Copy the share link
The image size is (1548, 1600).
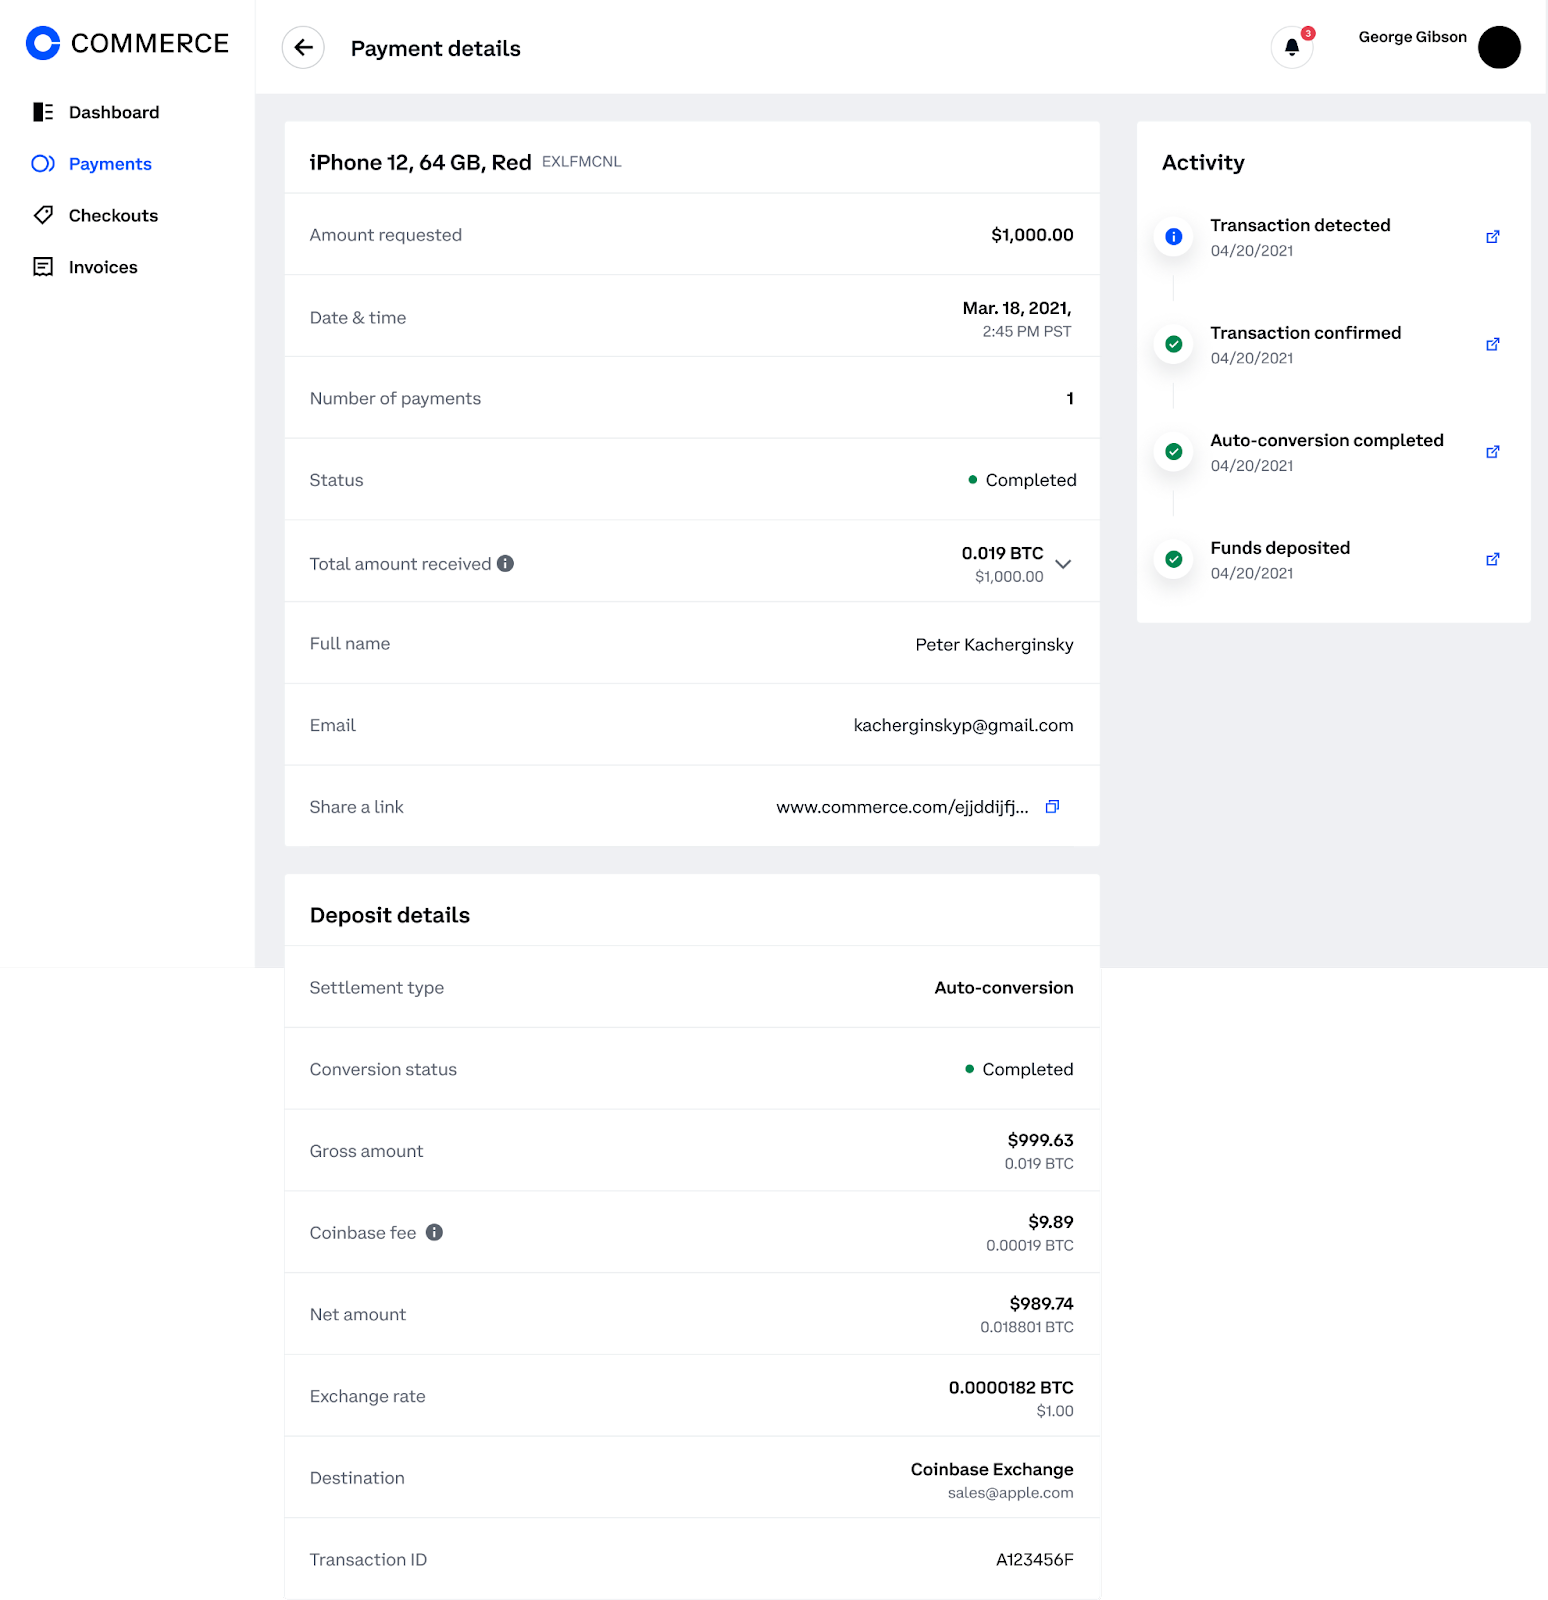pos(1052,807)
